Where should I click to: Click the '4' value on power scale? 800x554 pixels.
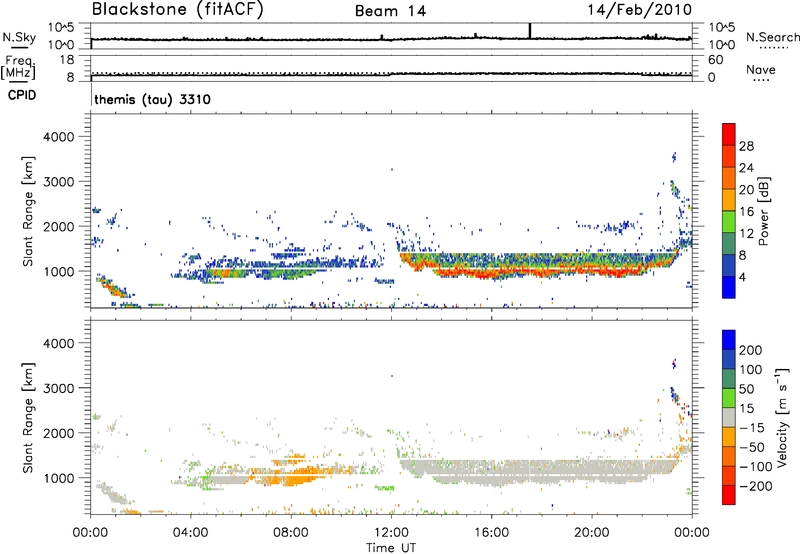tap(742, 277)
